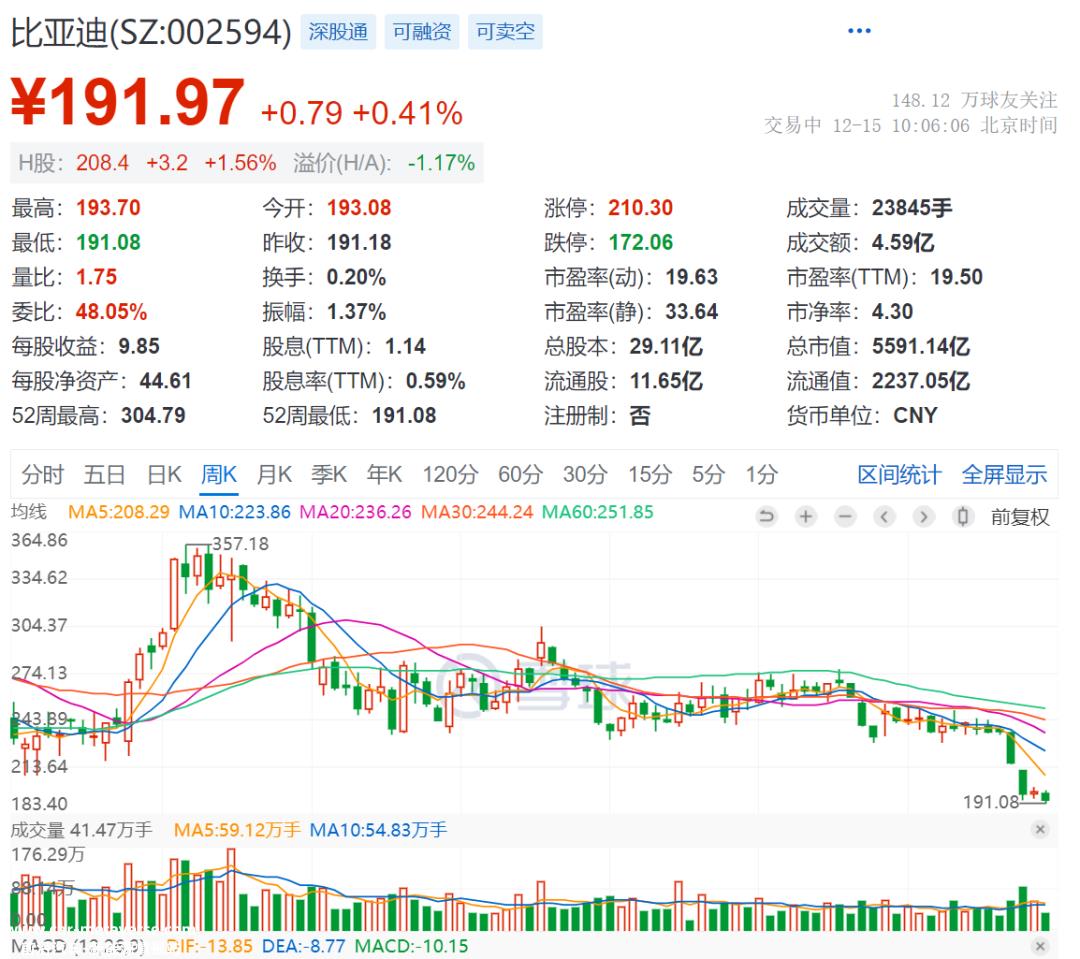Select the 周K chart tab
The image size is (1080, 959).
[x=219, y=474]
